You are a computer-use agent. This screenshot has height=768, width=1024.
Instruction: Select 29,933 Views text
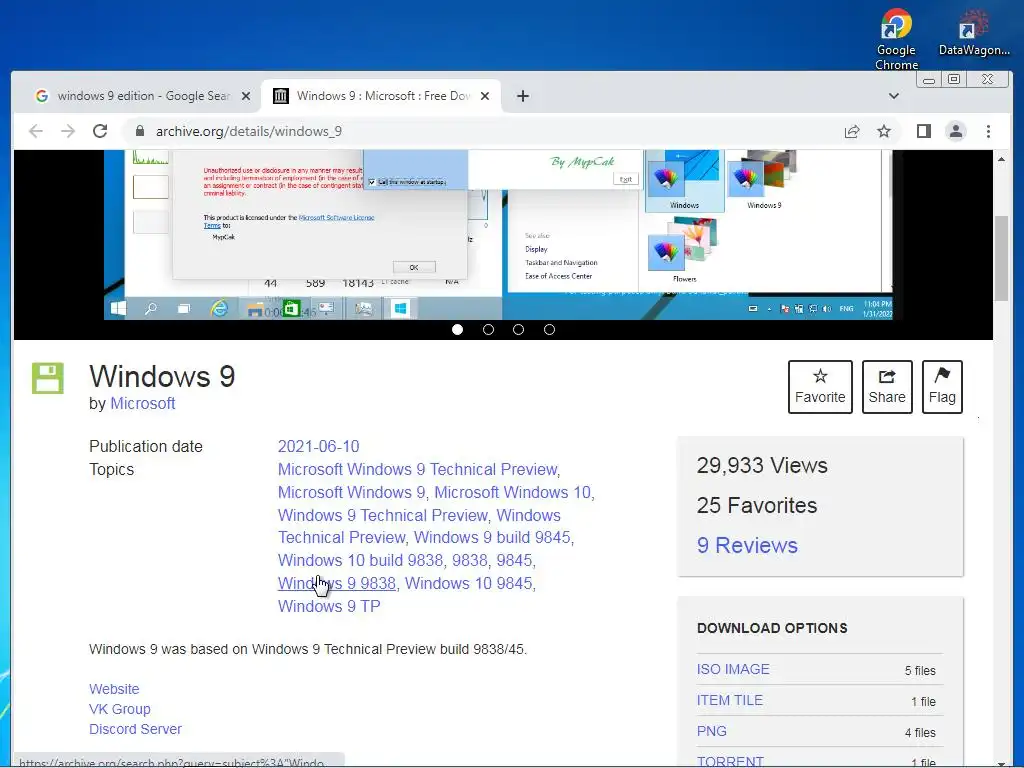(761, 466)
